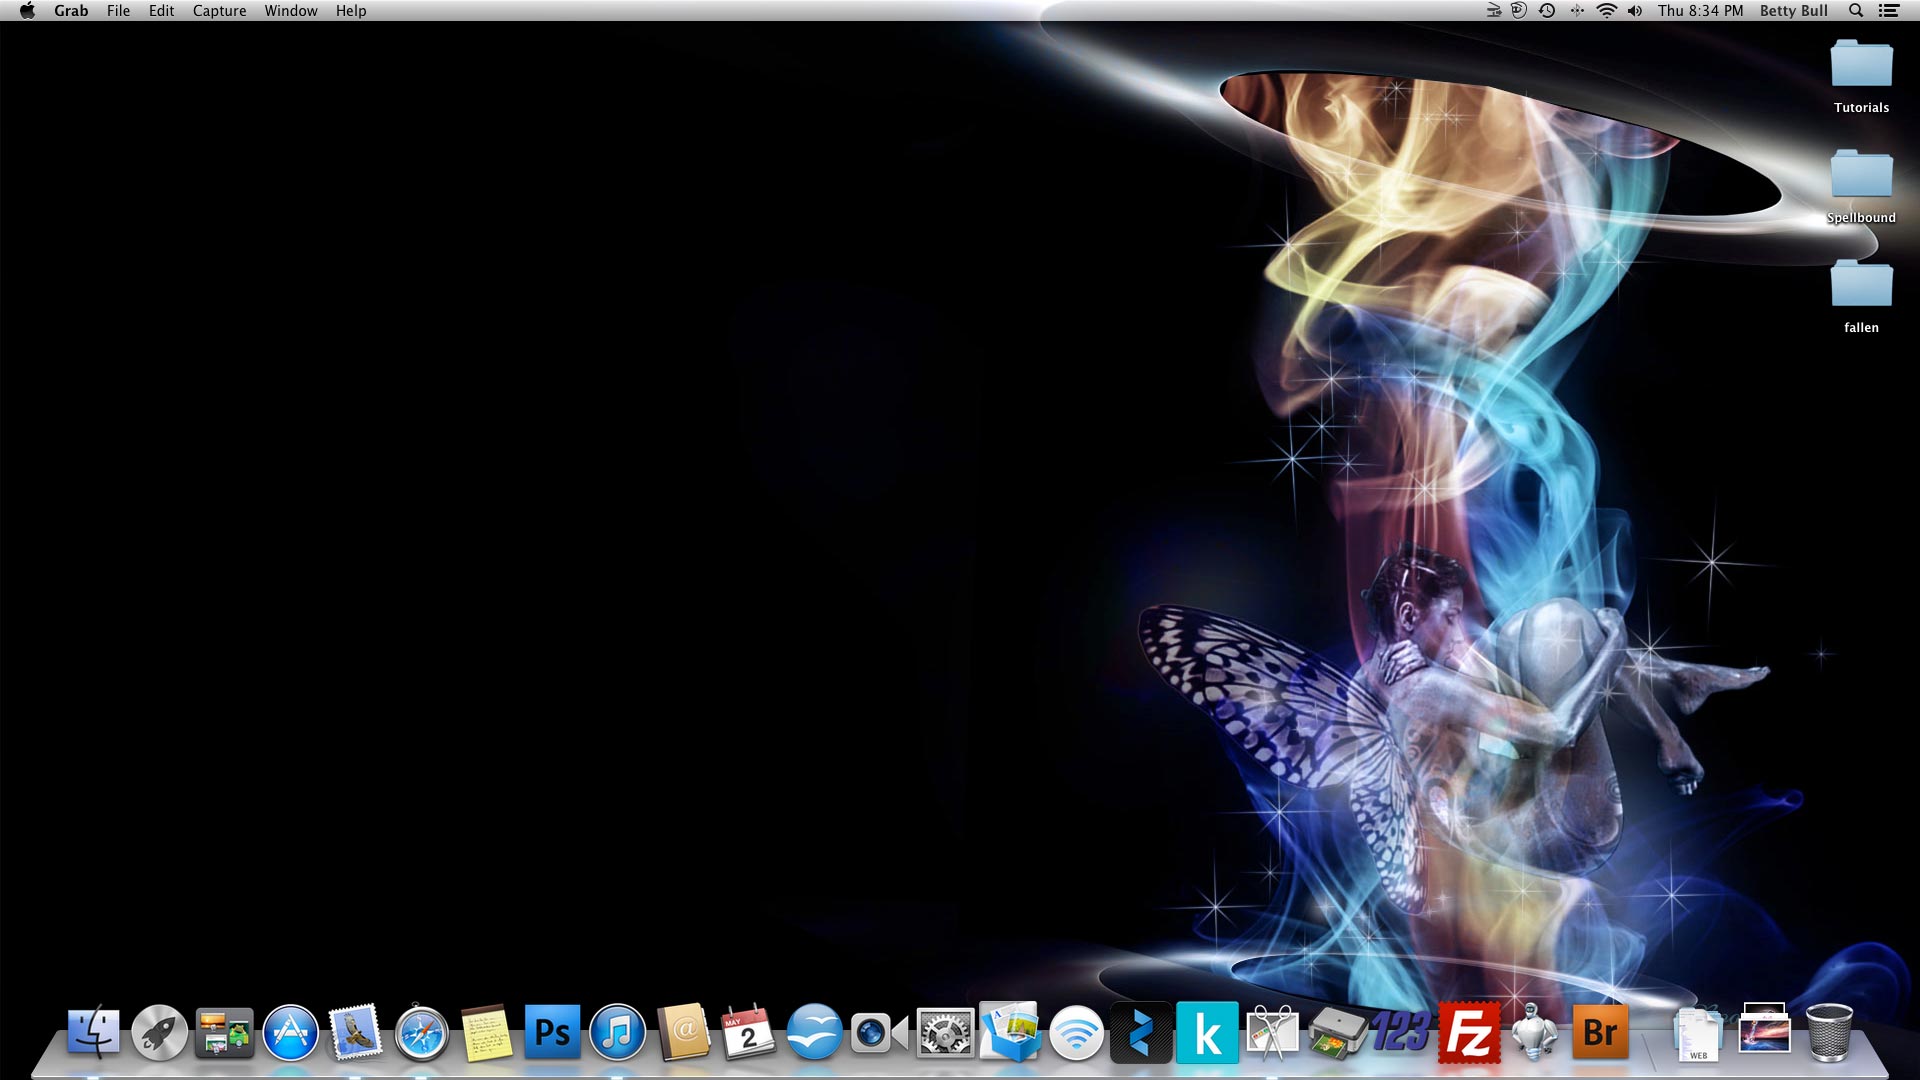The image size is (1920, 1080).
Task: Launch Safari compass icon
Action: tap(421, 1034)
